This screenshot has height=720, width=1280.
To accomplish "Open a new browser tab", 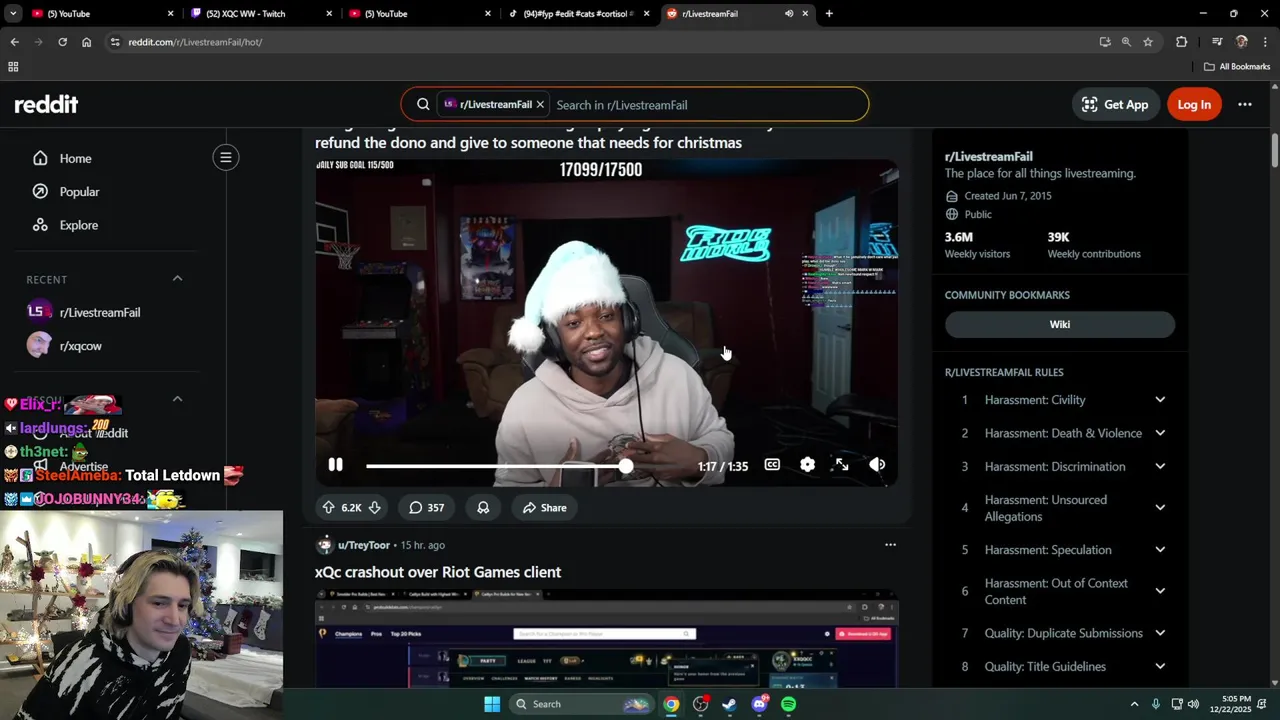I will [x=829, y=14].
